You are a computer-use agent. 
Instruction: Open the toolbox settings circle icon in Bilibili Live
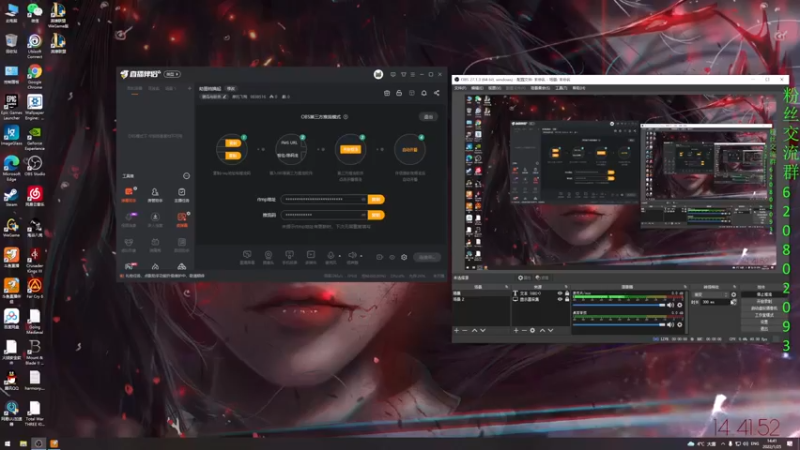tap(186, 176)
